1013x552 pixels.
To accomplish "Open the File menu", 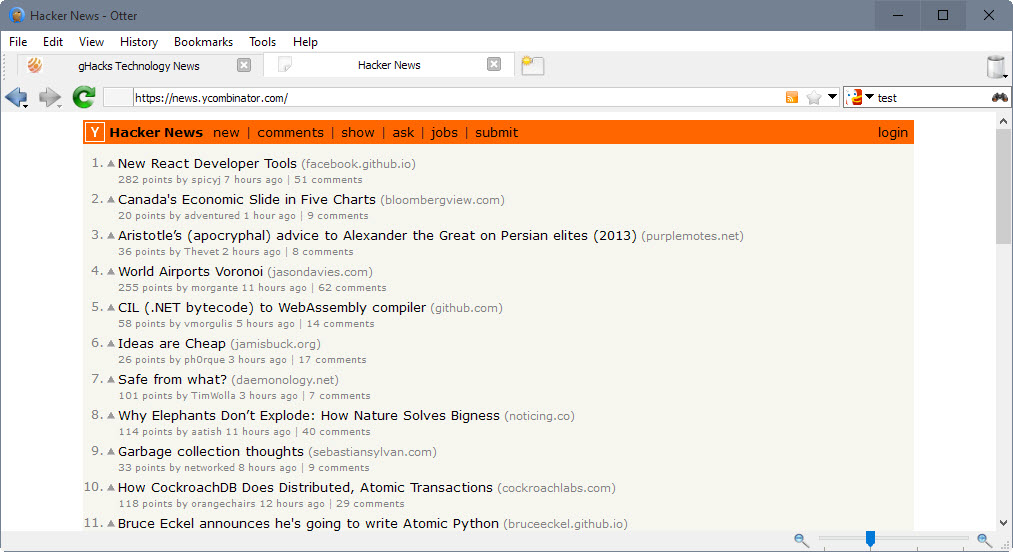I will (x=18, y=42).
